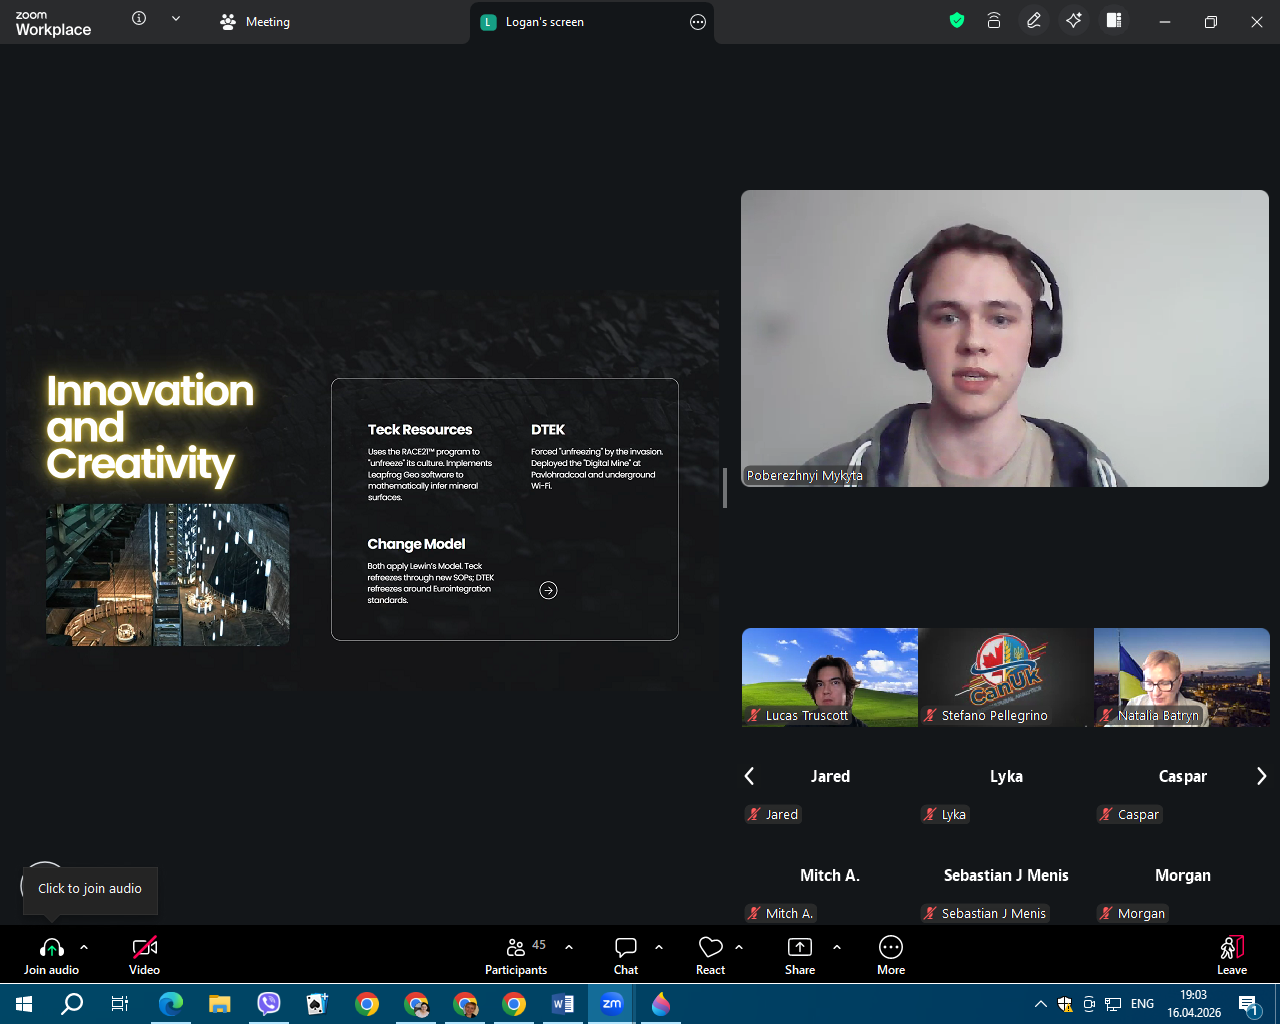Change the view layout icon
Screen dimensions: 1280x1024
[1114, 21]
